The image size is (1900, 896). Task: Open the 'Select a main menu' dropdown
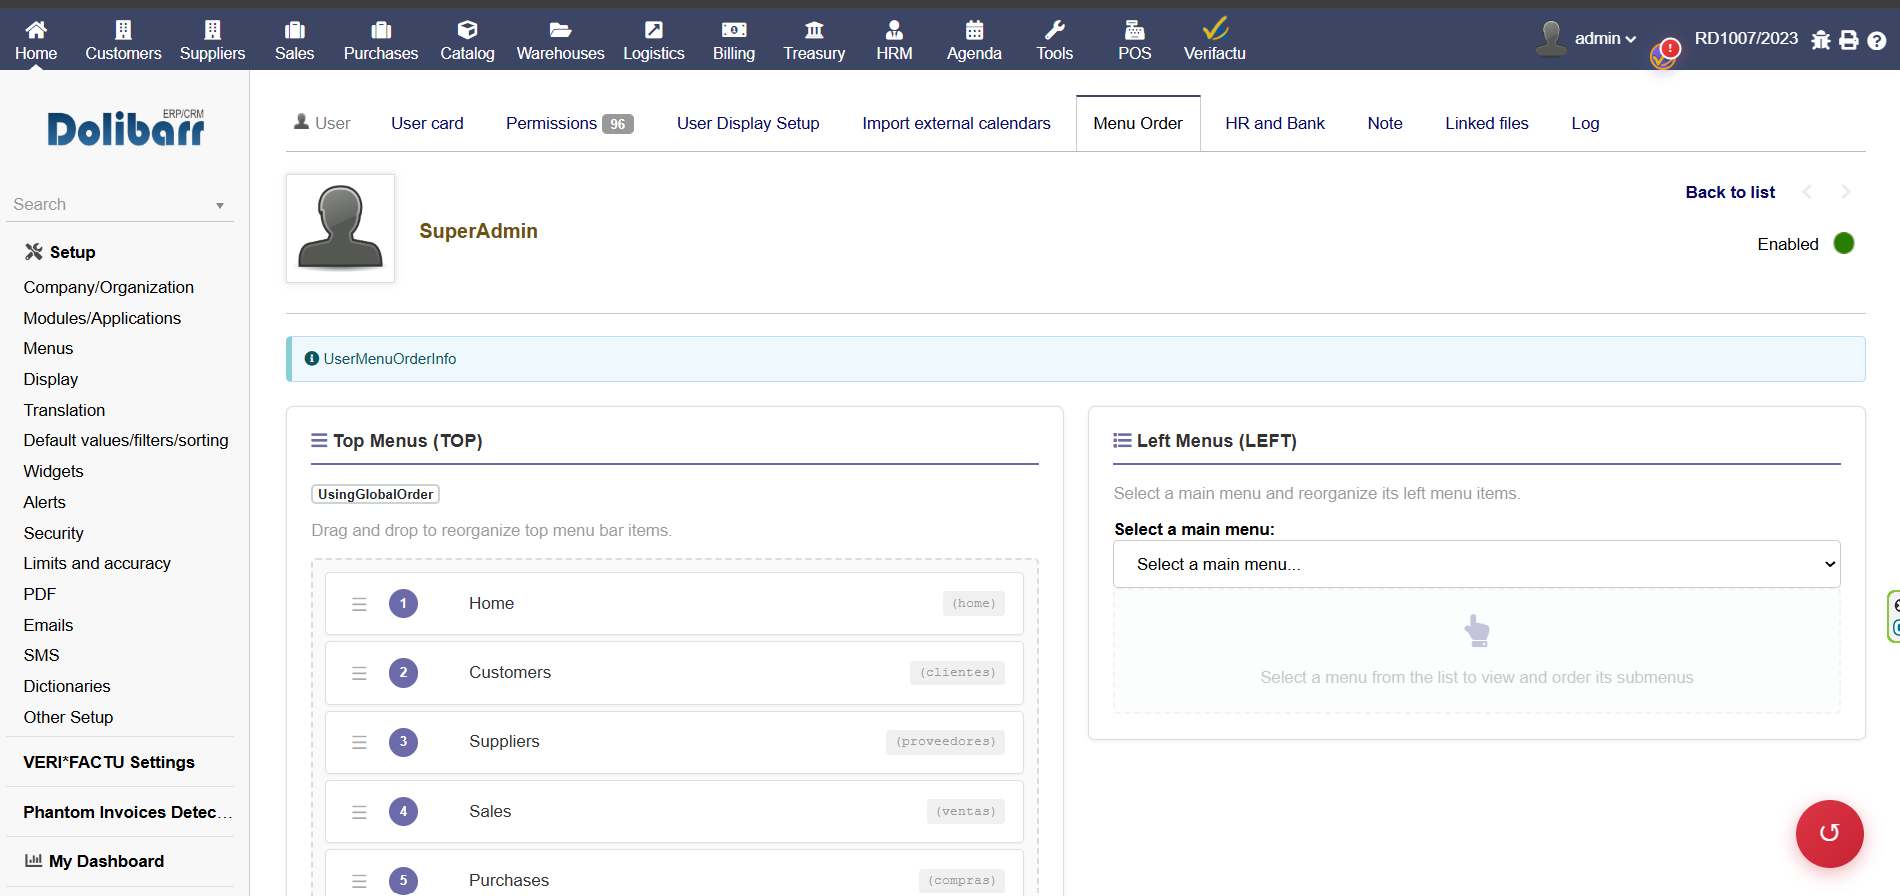point(1476,564)
